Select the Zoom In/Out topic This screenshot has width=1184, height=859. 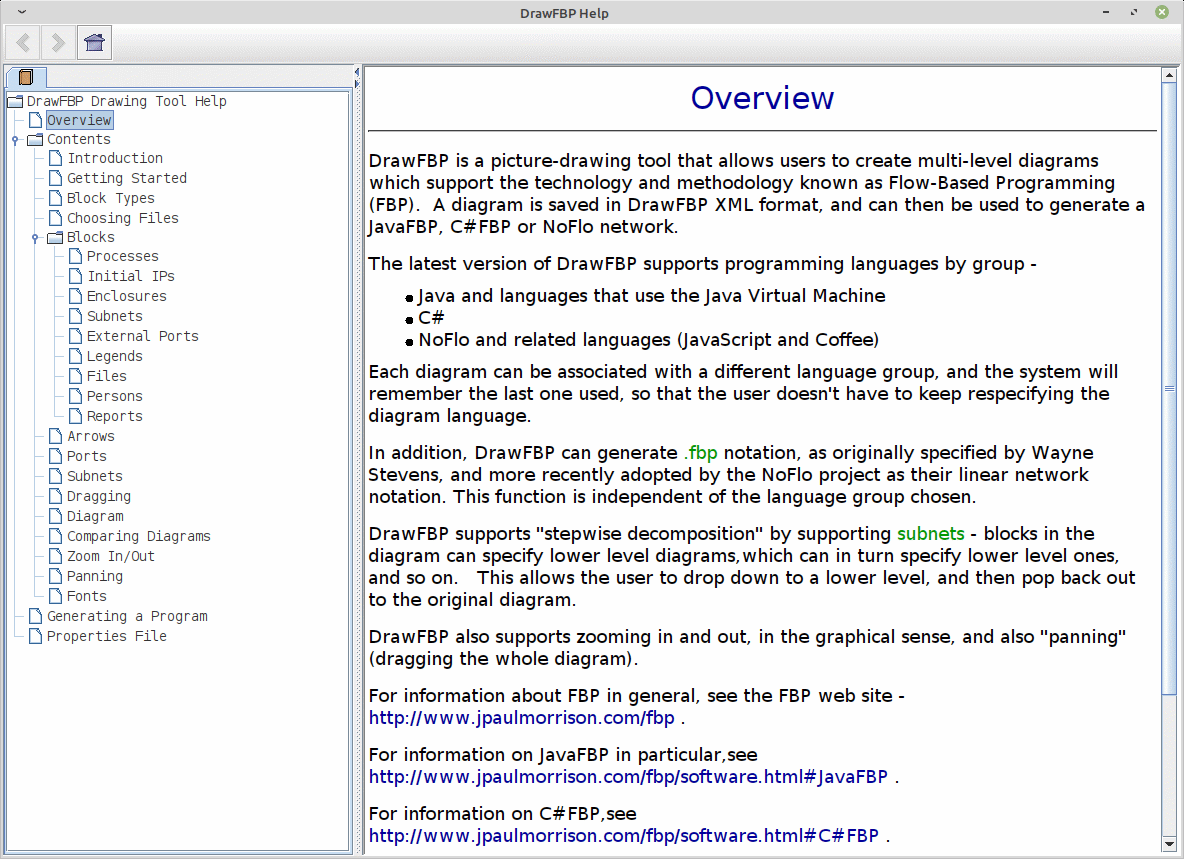[x=111, y=556]
